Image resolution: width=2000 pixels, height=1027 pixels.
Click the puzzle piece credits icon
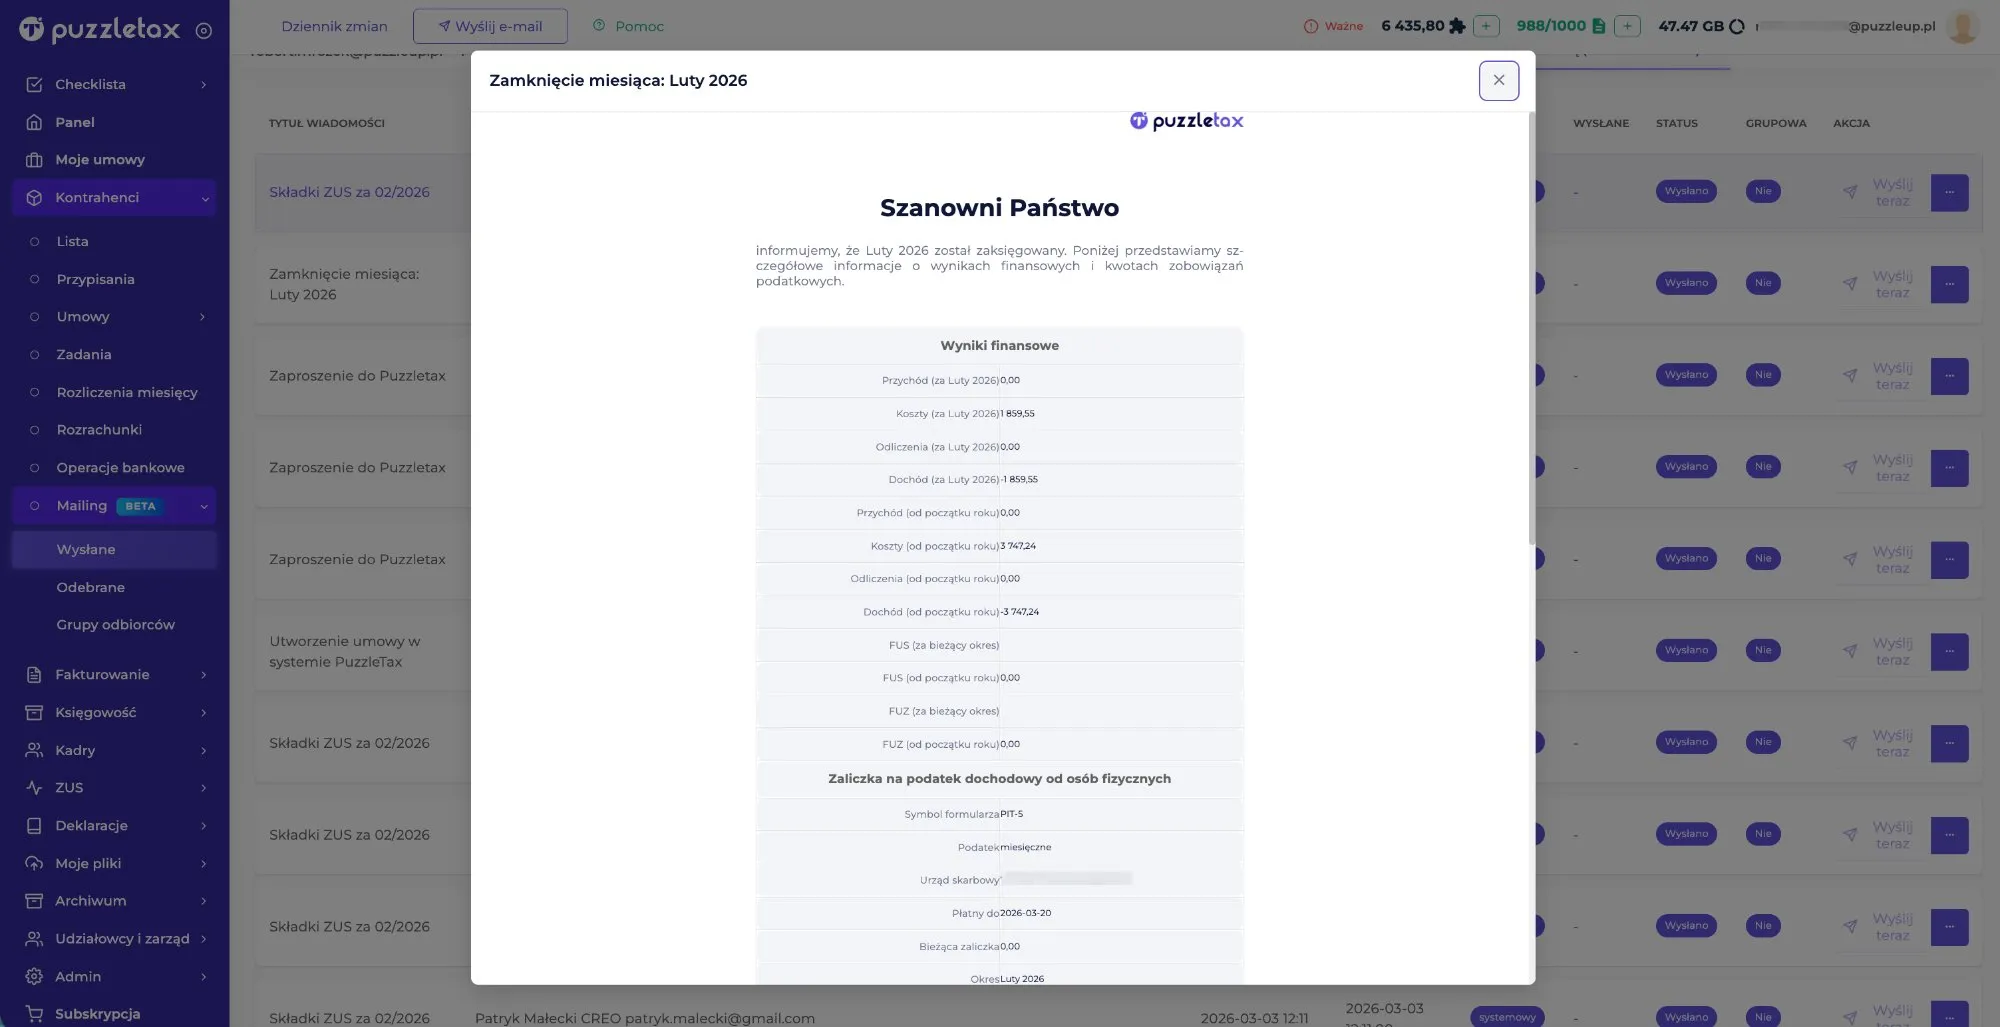1457,26
